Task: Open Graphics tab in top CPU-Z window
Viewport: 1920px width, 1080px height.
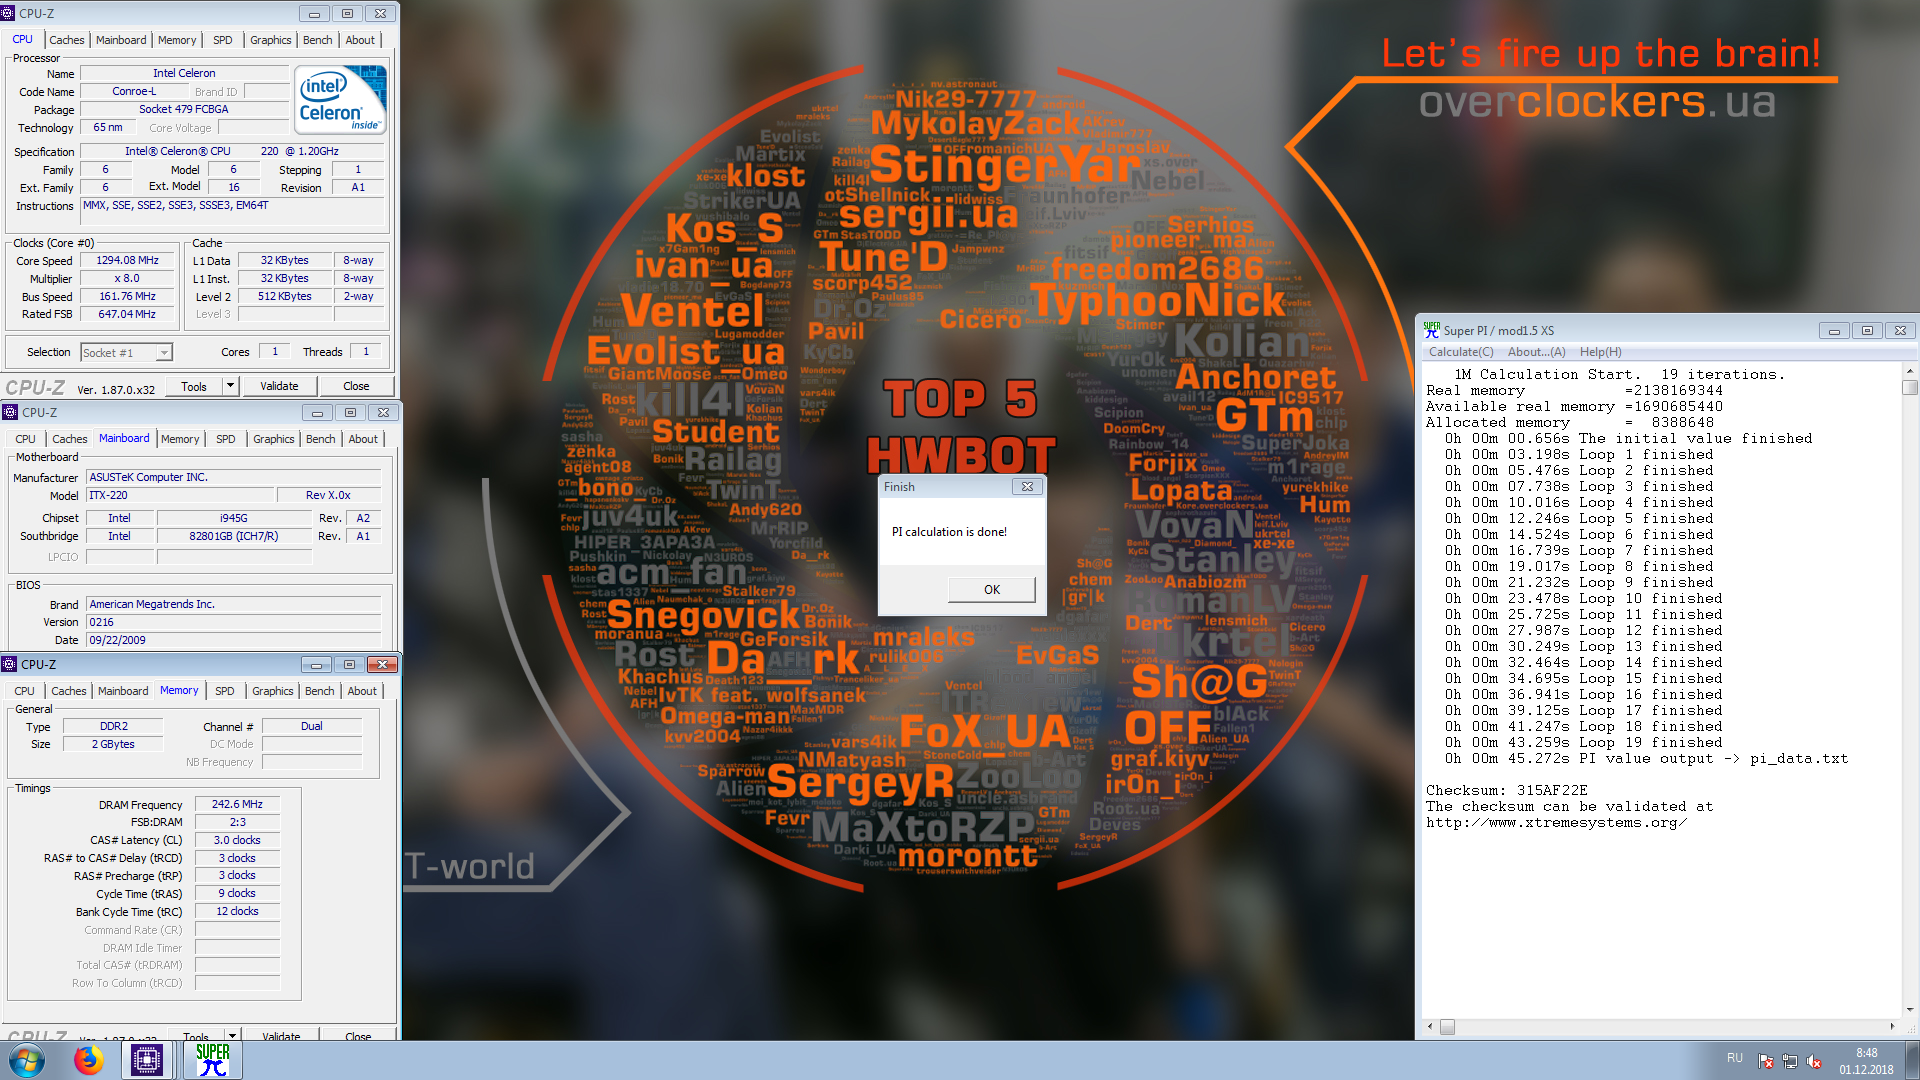Action: (x=271, y=40)
